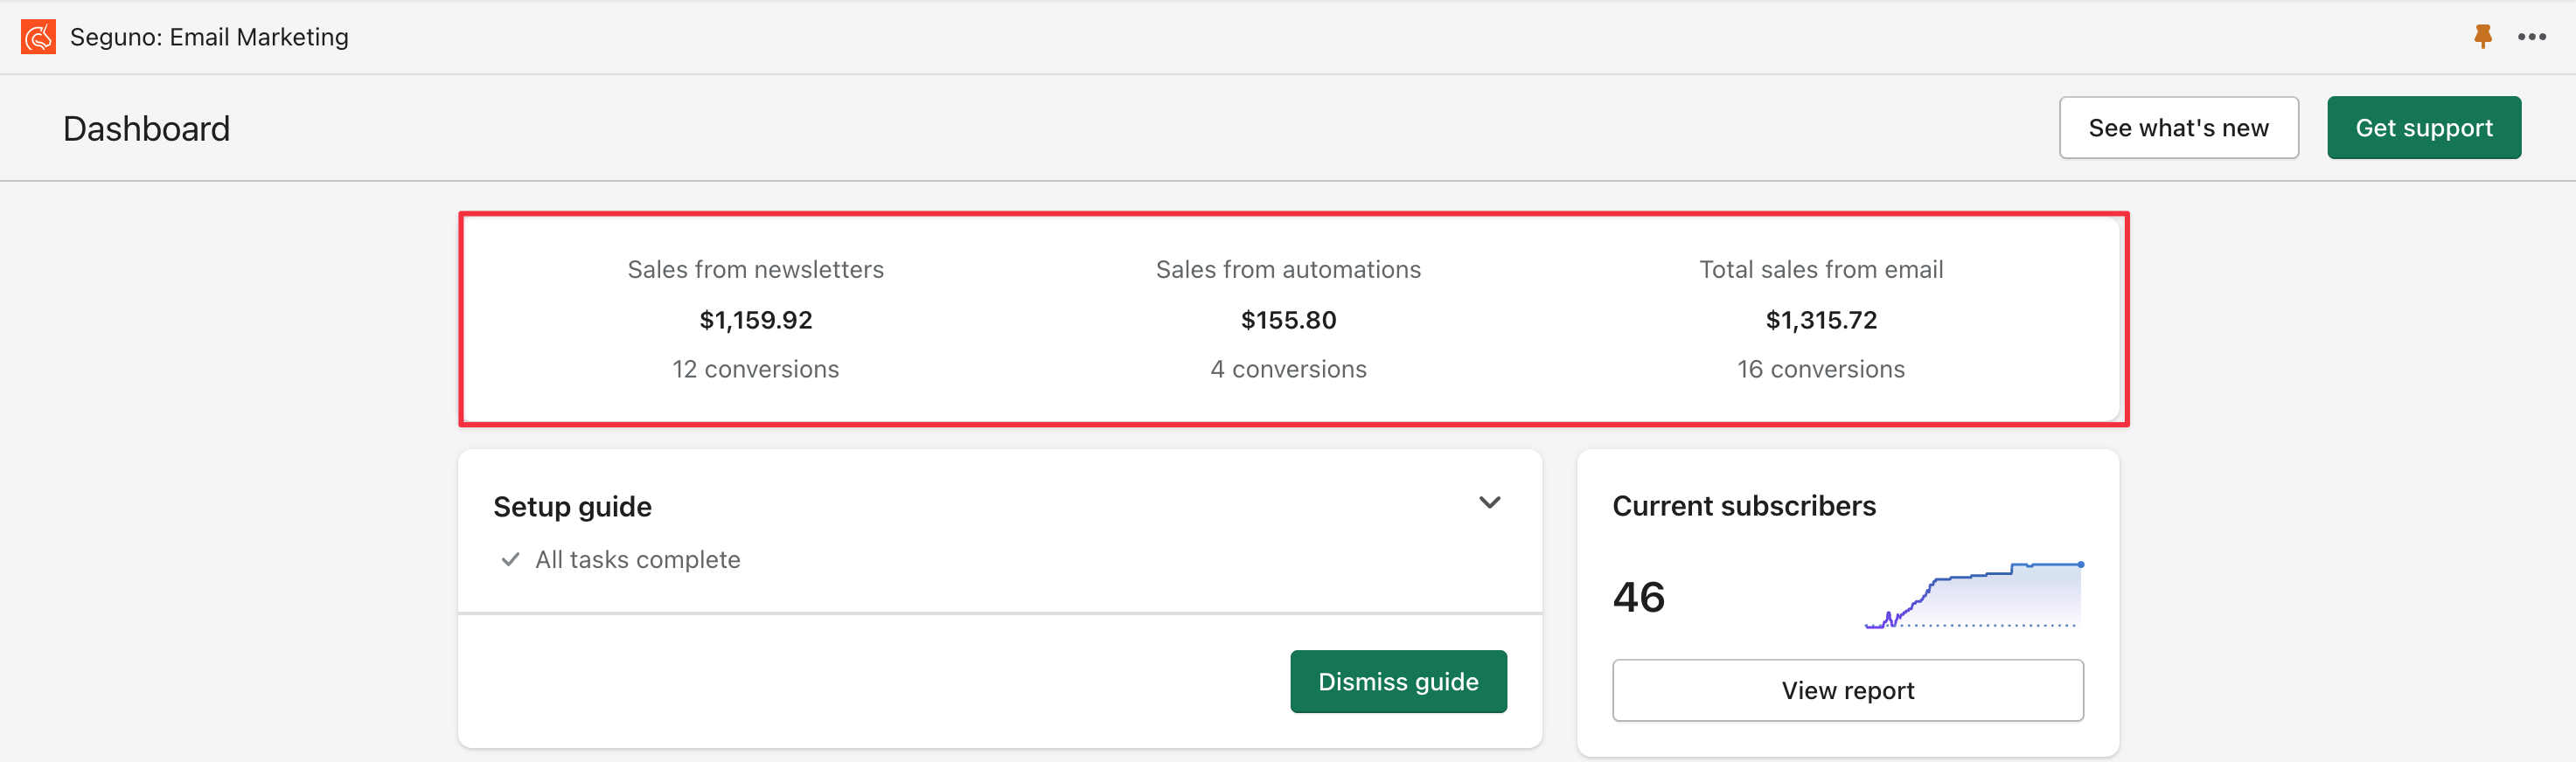Click the 12 conversions label

(755, 370)
